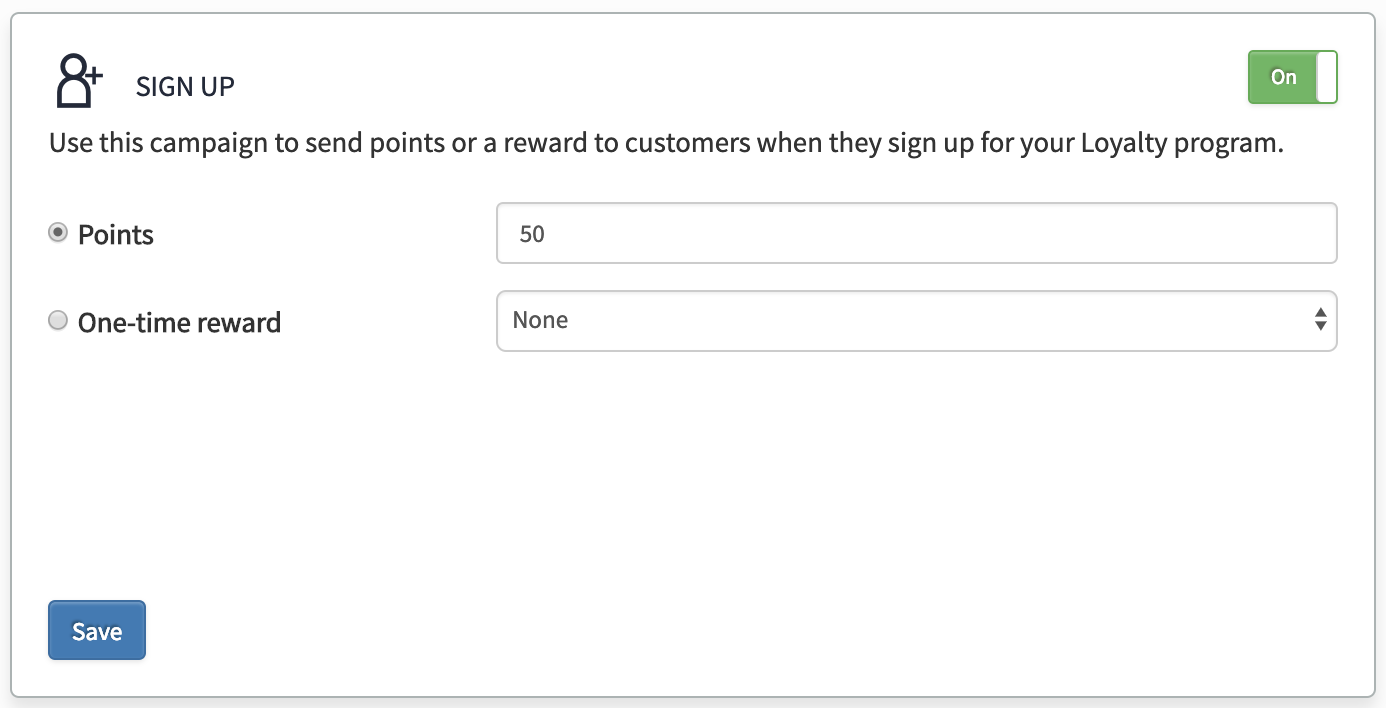Click the 'Points' label text
Viewport: 1386px width, 708px height.
(116, 235)
